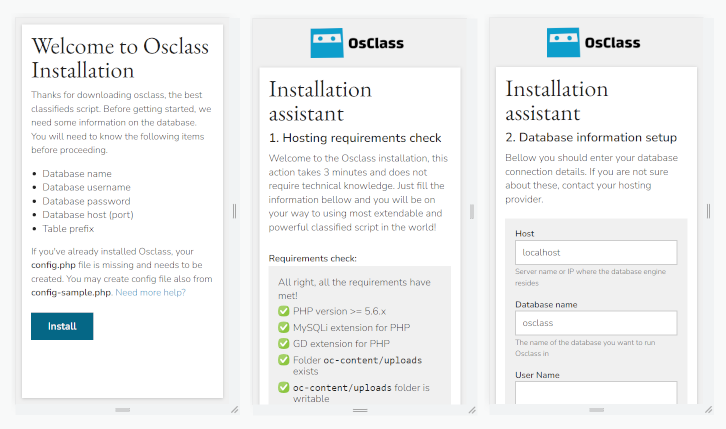Click bottom resize handle of welcome panel

click(123, 410)
